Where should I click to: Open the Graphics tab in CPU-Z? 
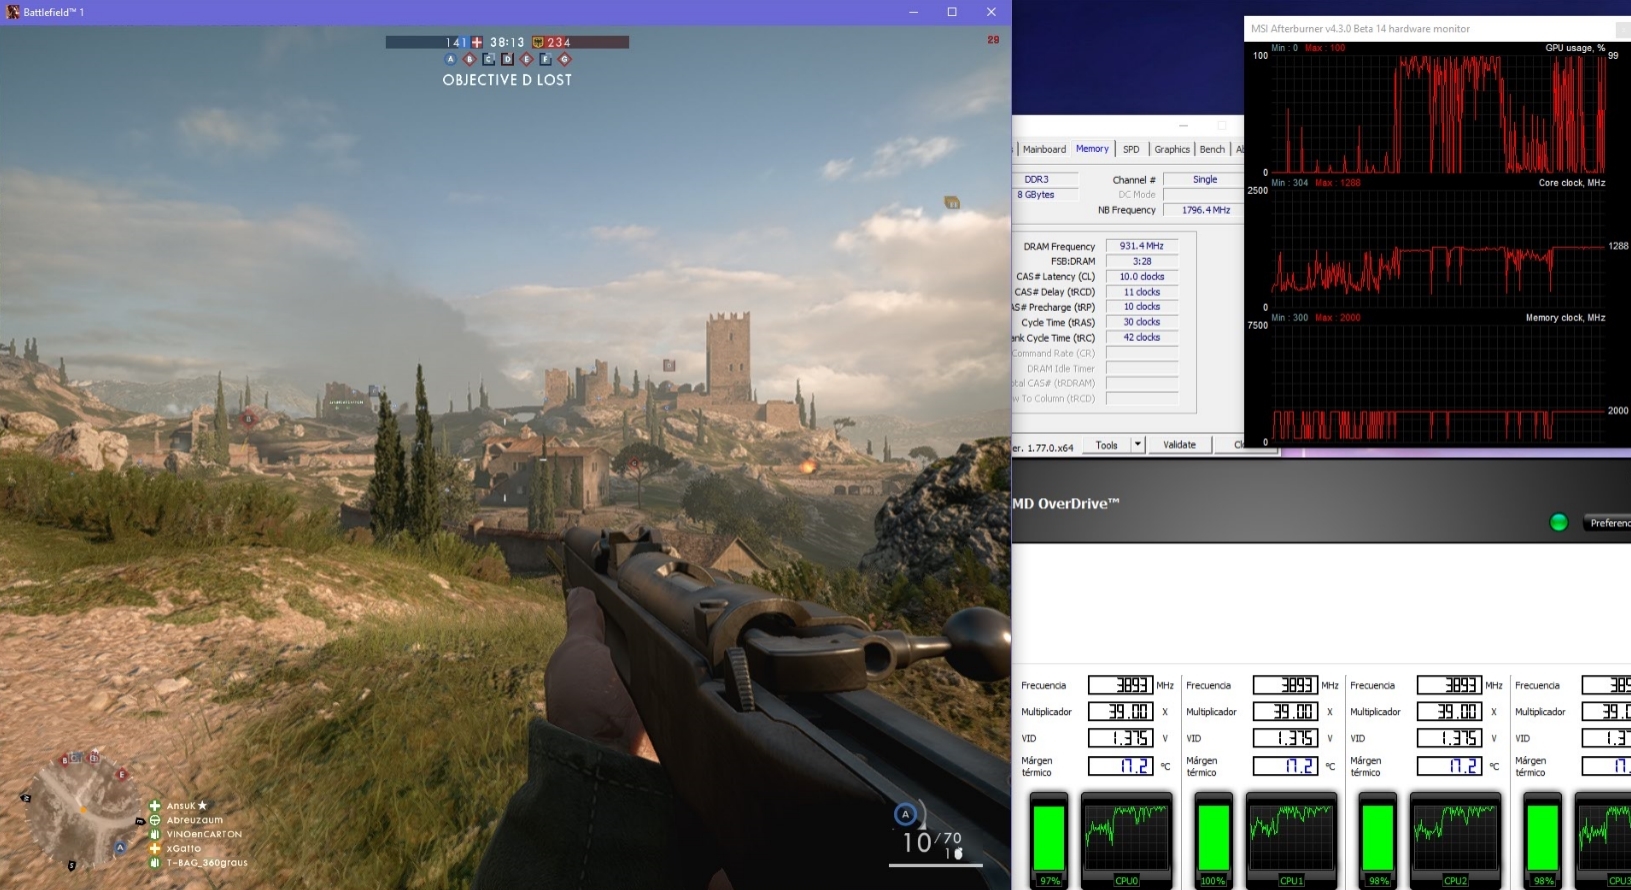pyautogui.click(x=1172, y=149)
